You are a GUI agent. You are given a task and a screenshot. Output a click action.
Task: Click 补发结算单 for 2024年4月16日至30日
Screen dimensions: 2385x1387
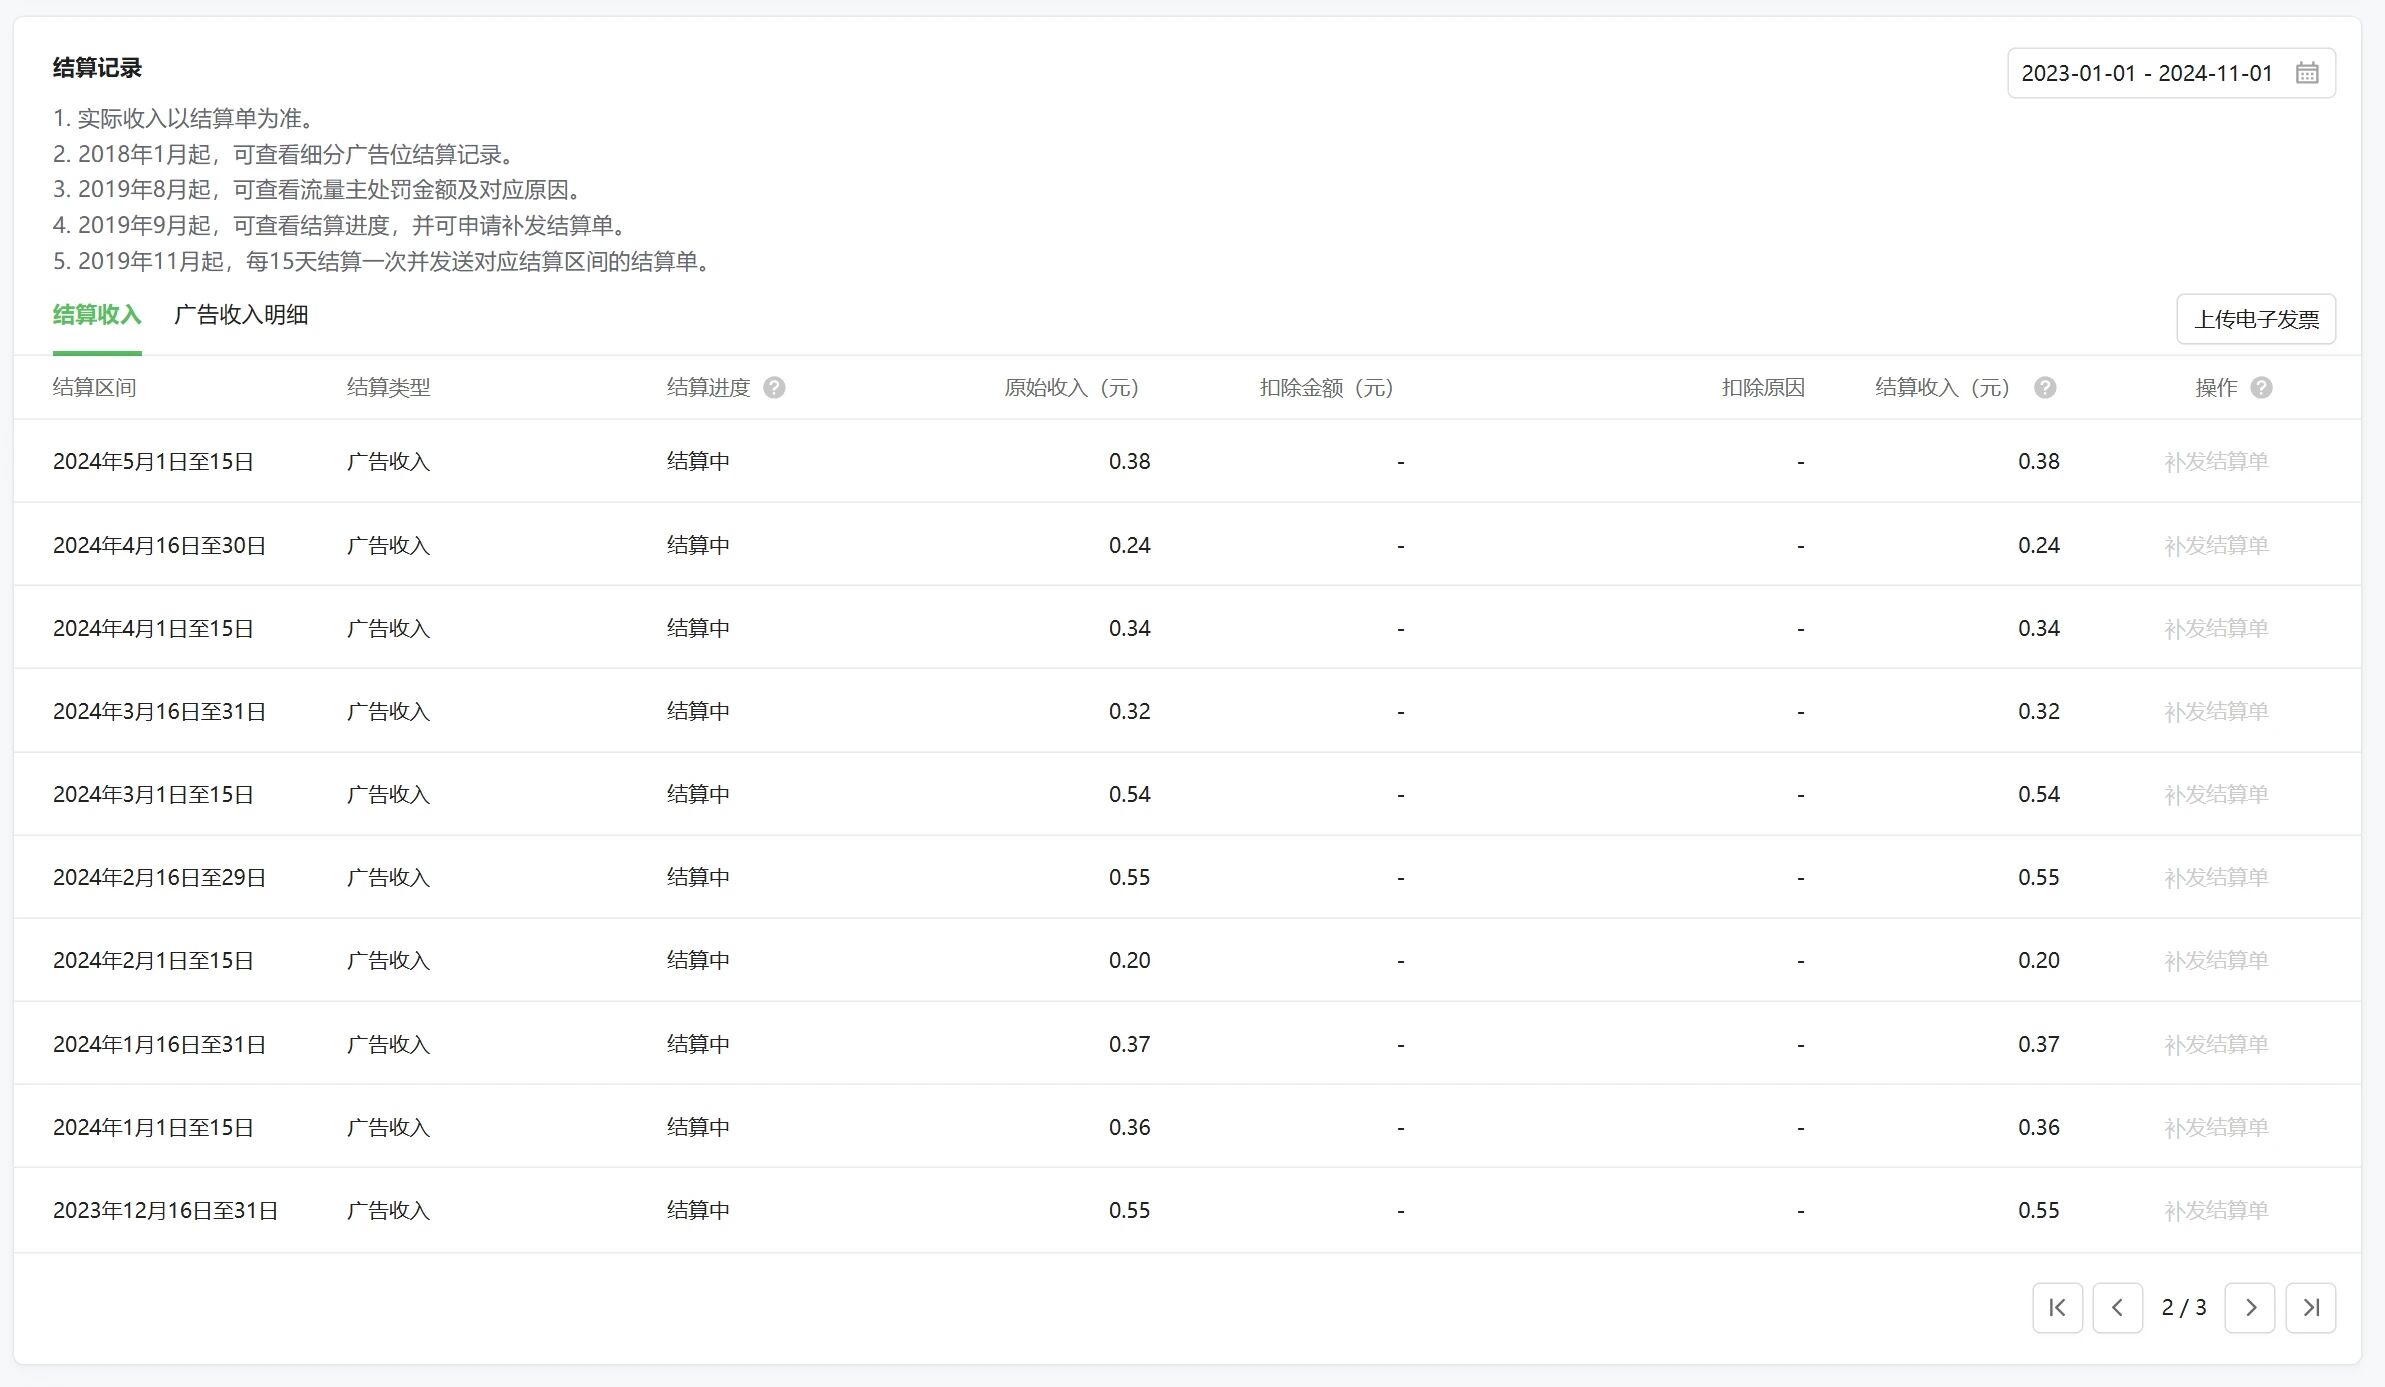[x=2216, y=546]
